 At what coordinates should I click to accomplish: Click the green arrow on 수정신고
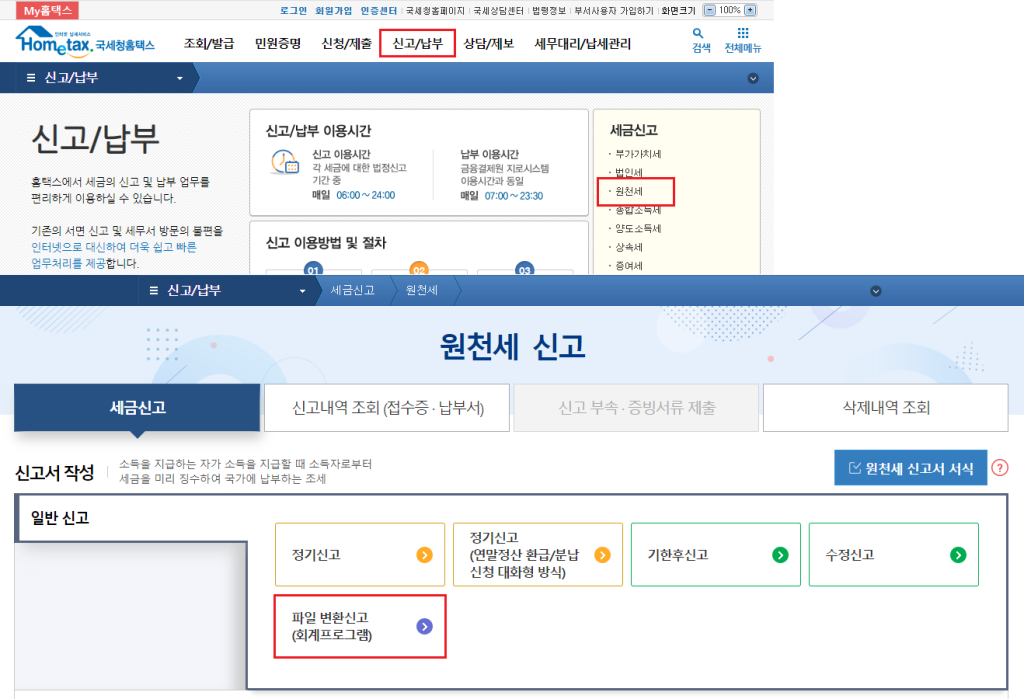[x=958, y=555]
